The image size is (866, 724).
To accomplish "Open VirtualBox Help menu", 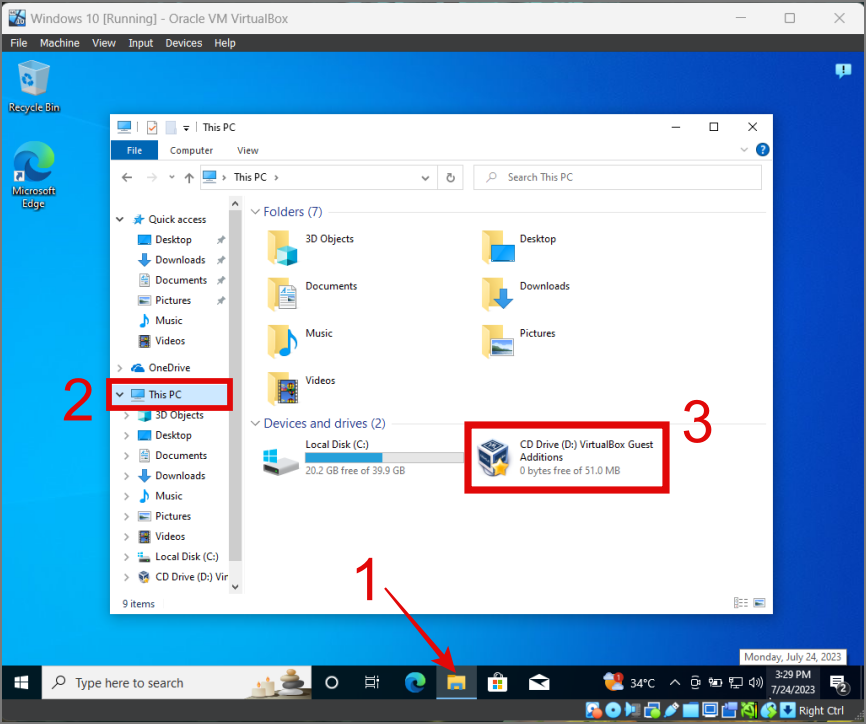I will pyautogui.click(x=225, y=43).
